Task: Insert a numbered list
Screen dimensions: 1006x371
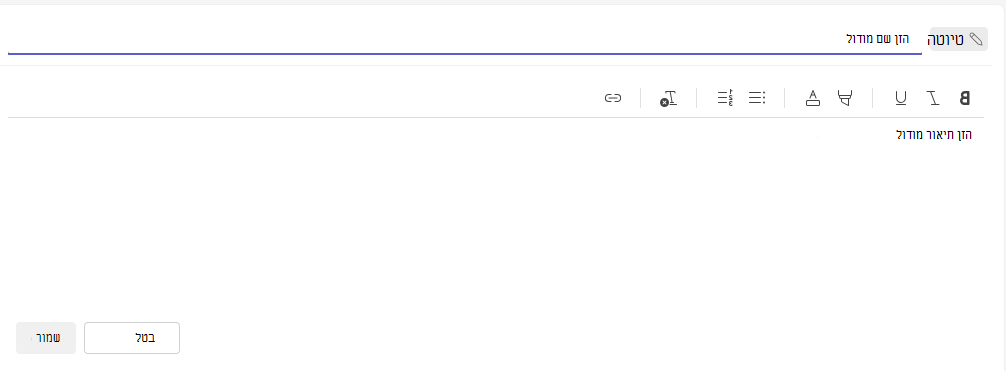Action: (x=725, y=98)
